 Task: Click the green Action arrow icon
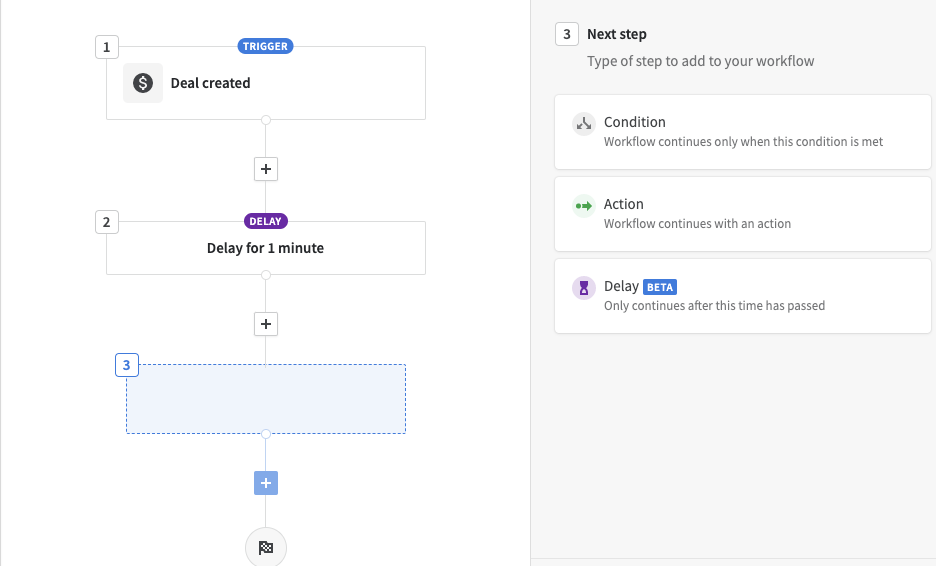click(584, 206)
